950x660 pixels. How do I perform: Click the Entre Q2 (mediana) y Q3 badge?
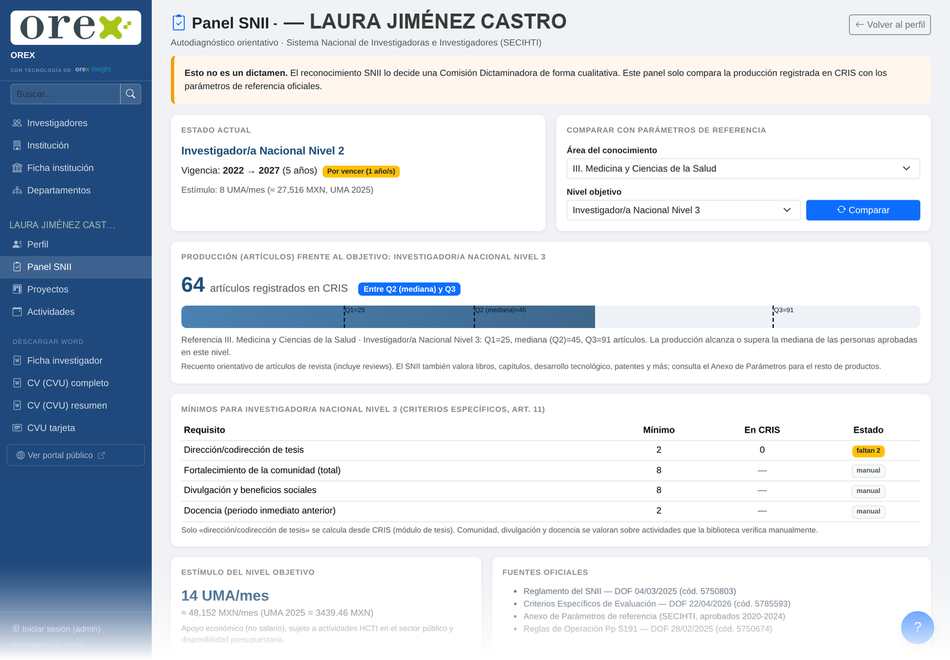[410, 289]
